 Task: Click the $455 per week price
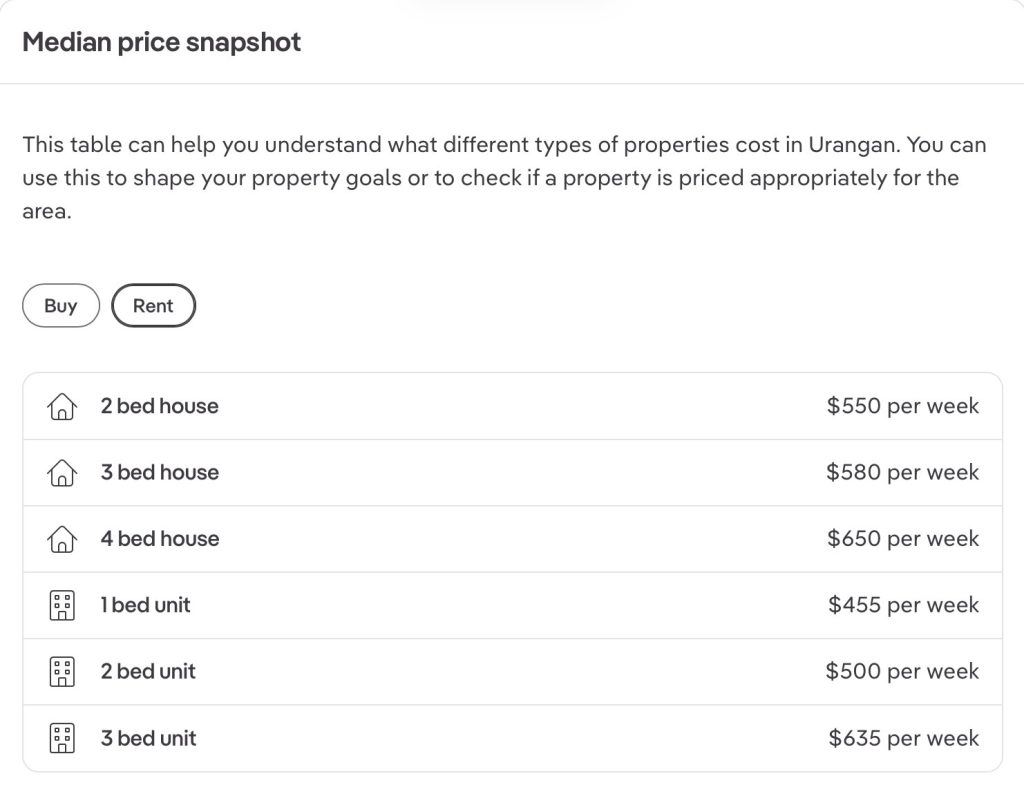[x=903, y=605]
